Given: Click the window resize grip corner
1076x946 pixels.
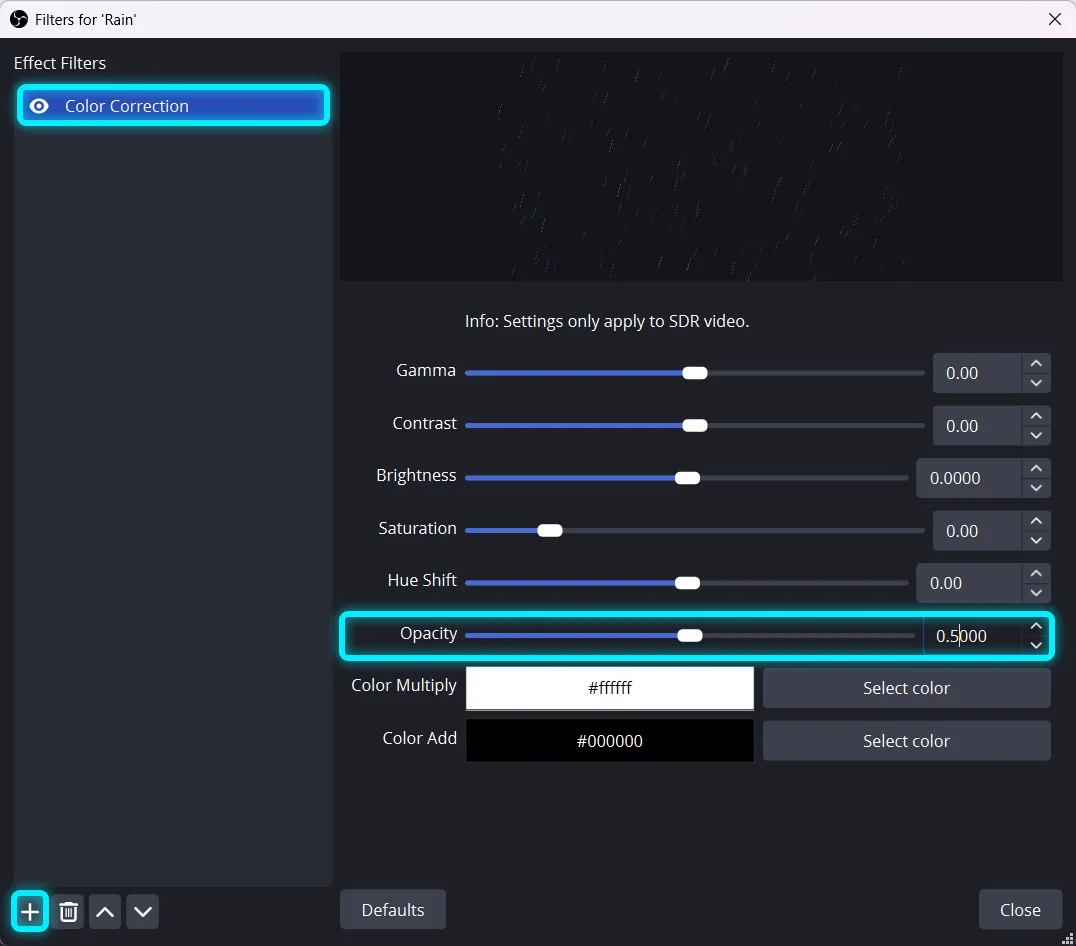Looking at the screenshot, I should 1068,938.
